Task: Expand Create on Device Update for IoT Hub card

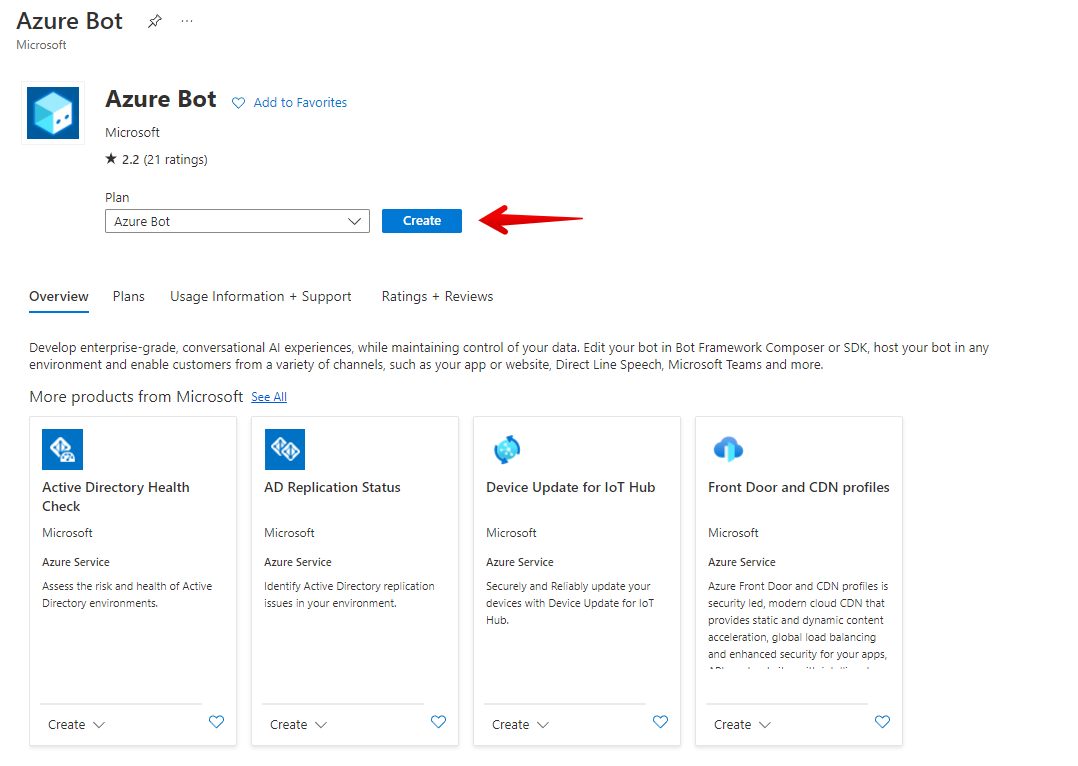Action: pyautogui.click(x=520, y=725)
